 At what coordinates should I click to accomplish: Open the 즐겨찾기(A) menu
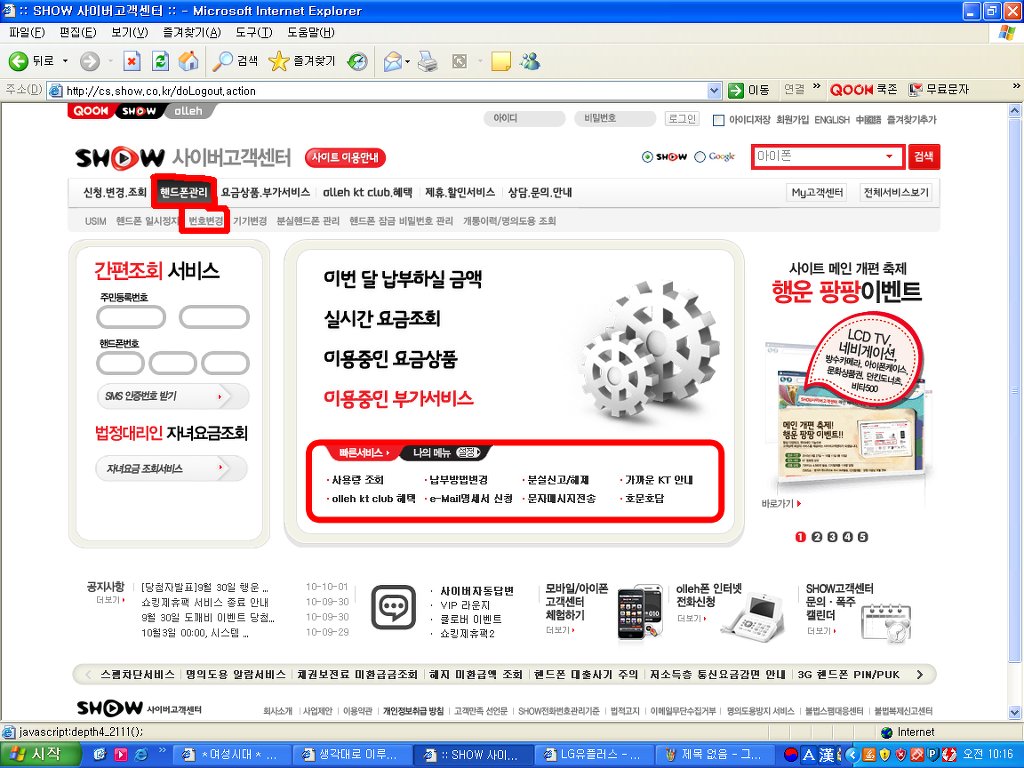tap(192, 32)
